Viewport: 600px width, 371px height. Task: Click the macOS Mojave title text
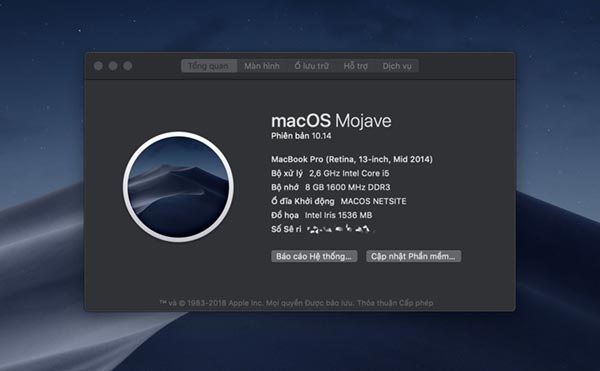331,121
